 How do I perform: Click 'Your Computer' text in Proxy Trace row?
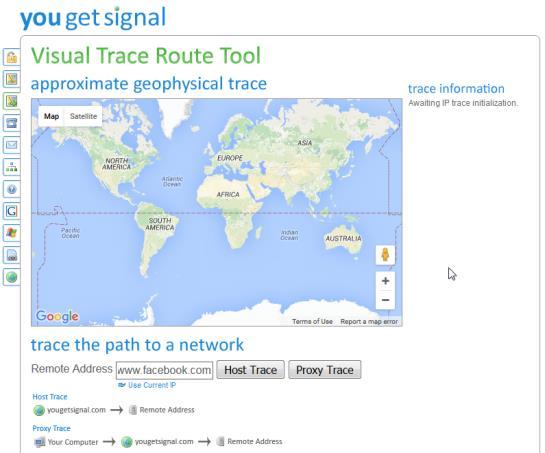point(73,442)
